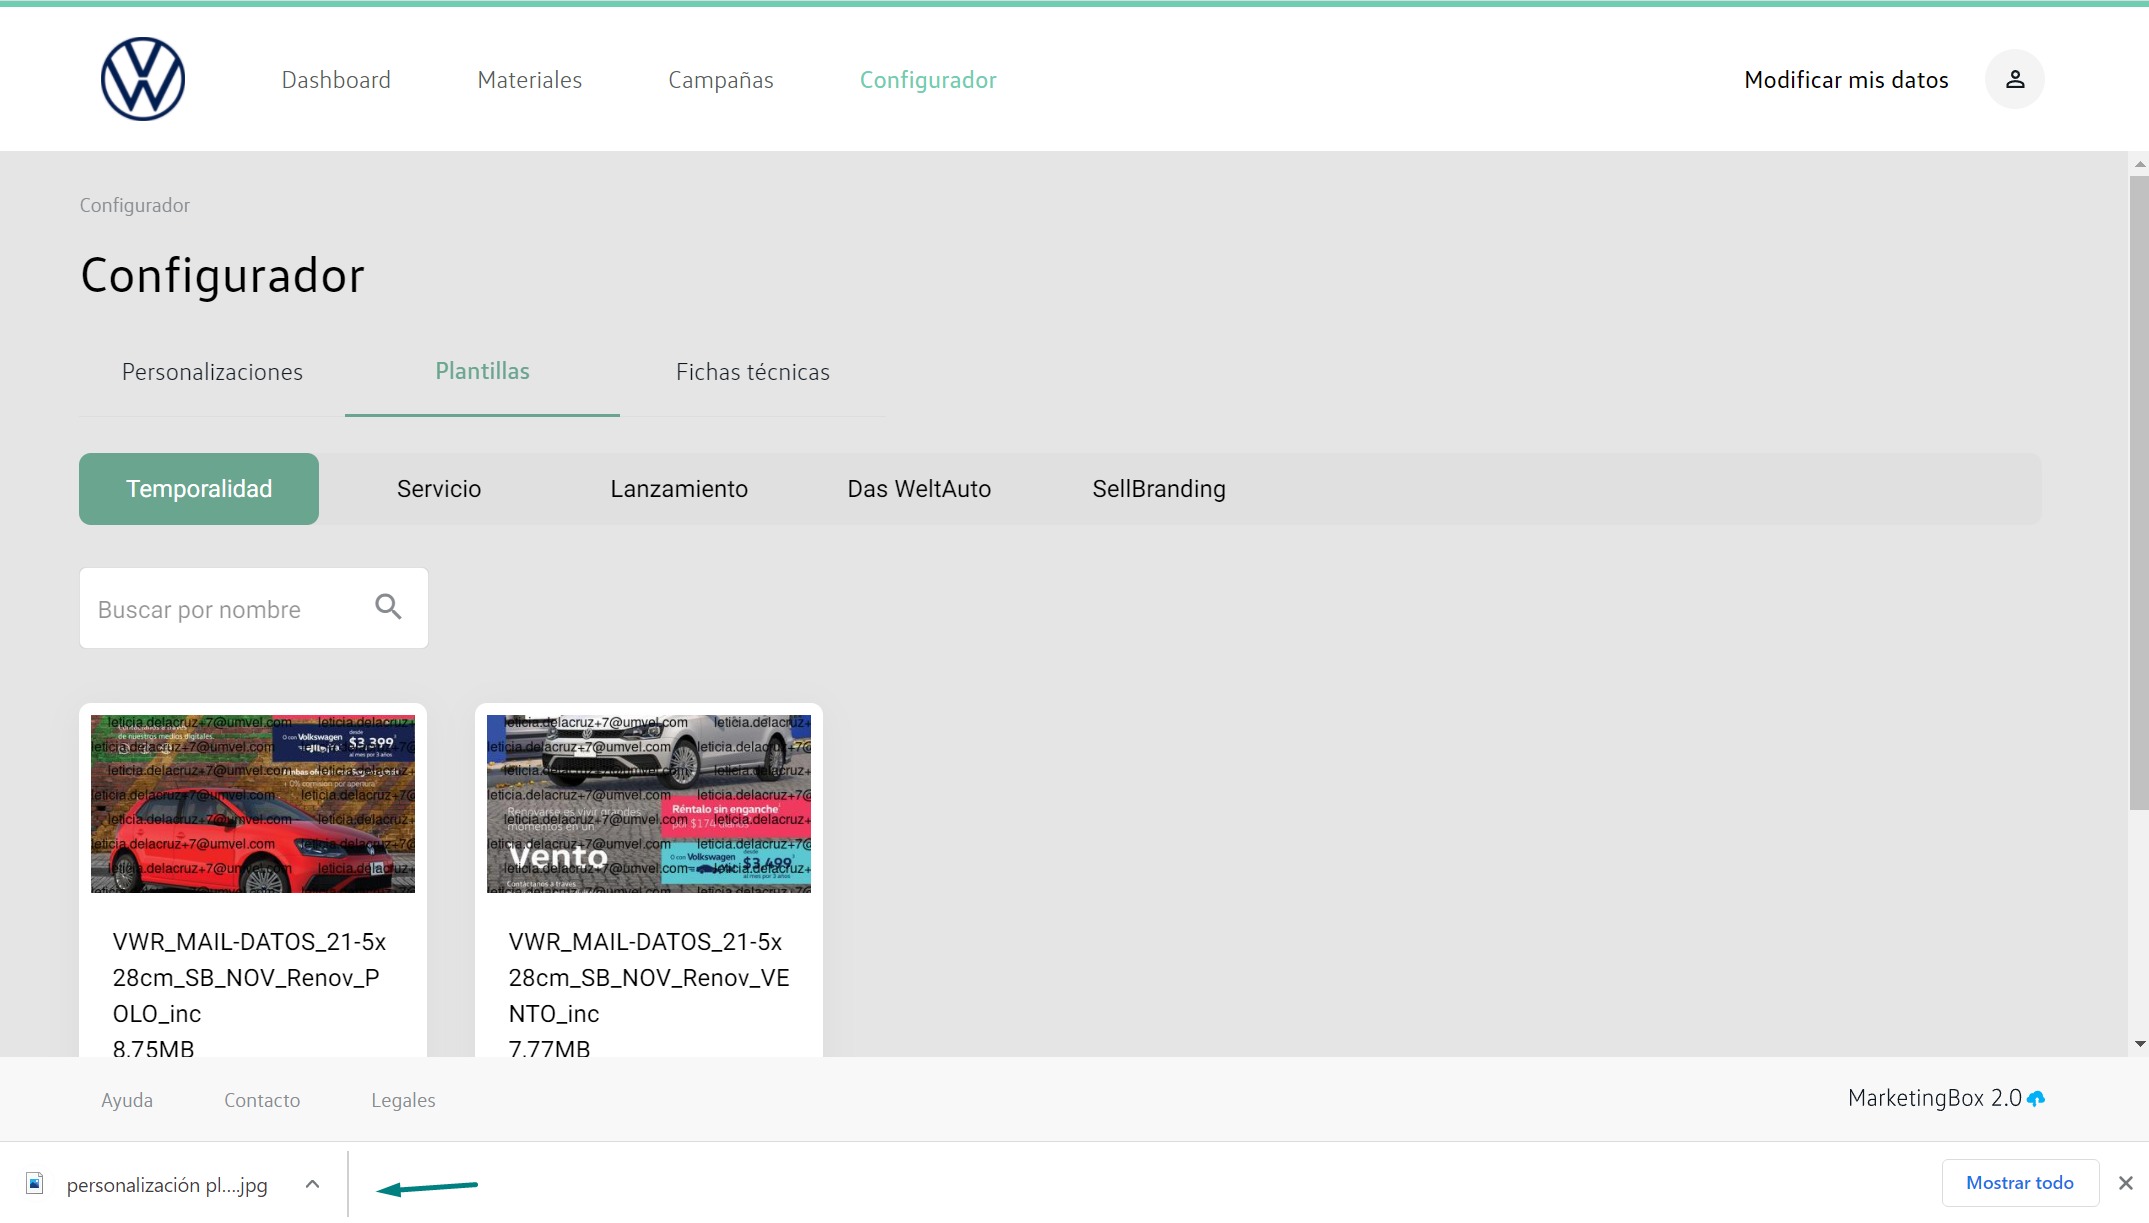Screen dimensions: 2149x1223
Task: Switch to the Fichas técnicas tab
Action: 752,372
